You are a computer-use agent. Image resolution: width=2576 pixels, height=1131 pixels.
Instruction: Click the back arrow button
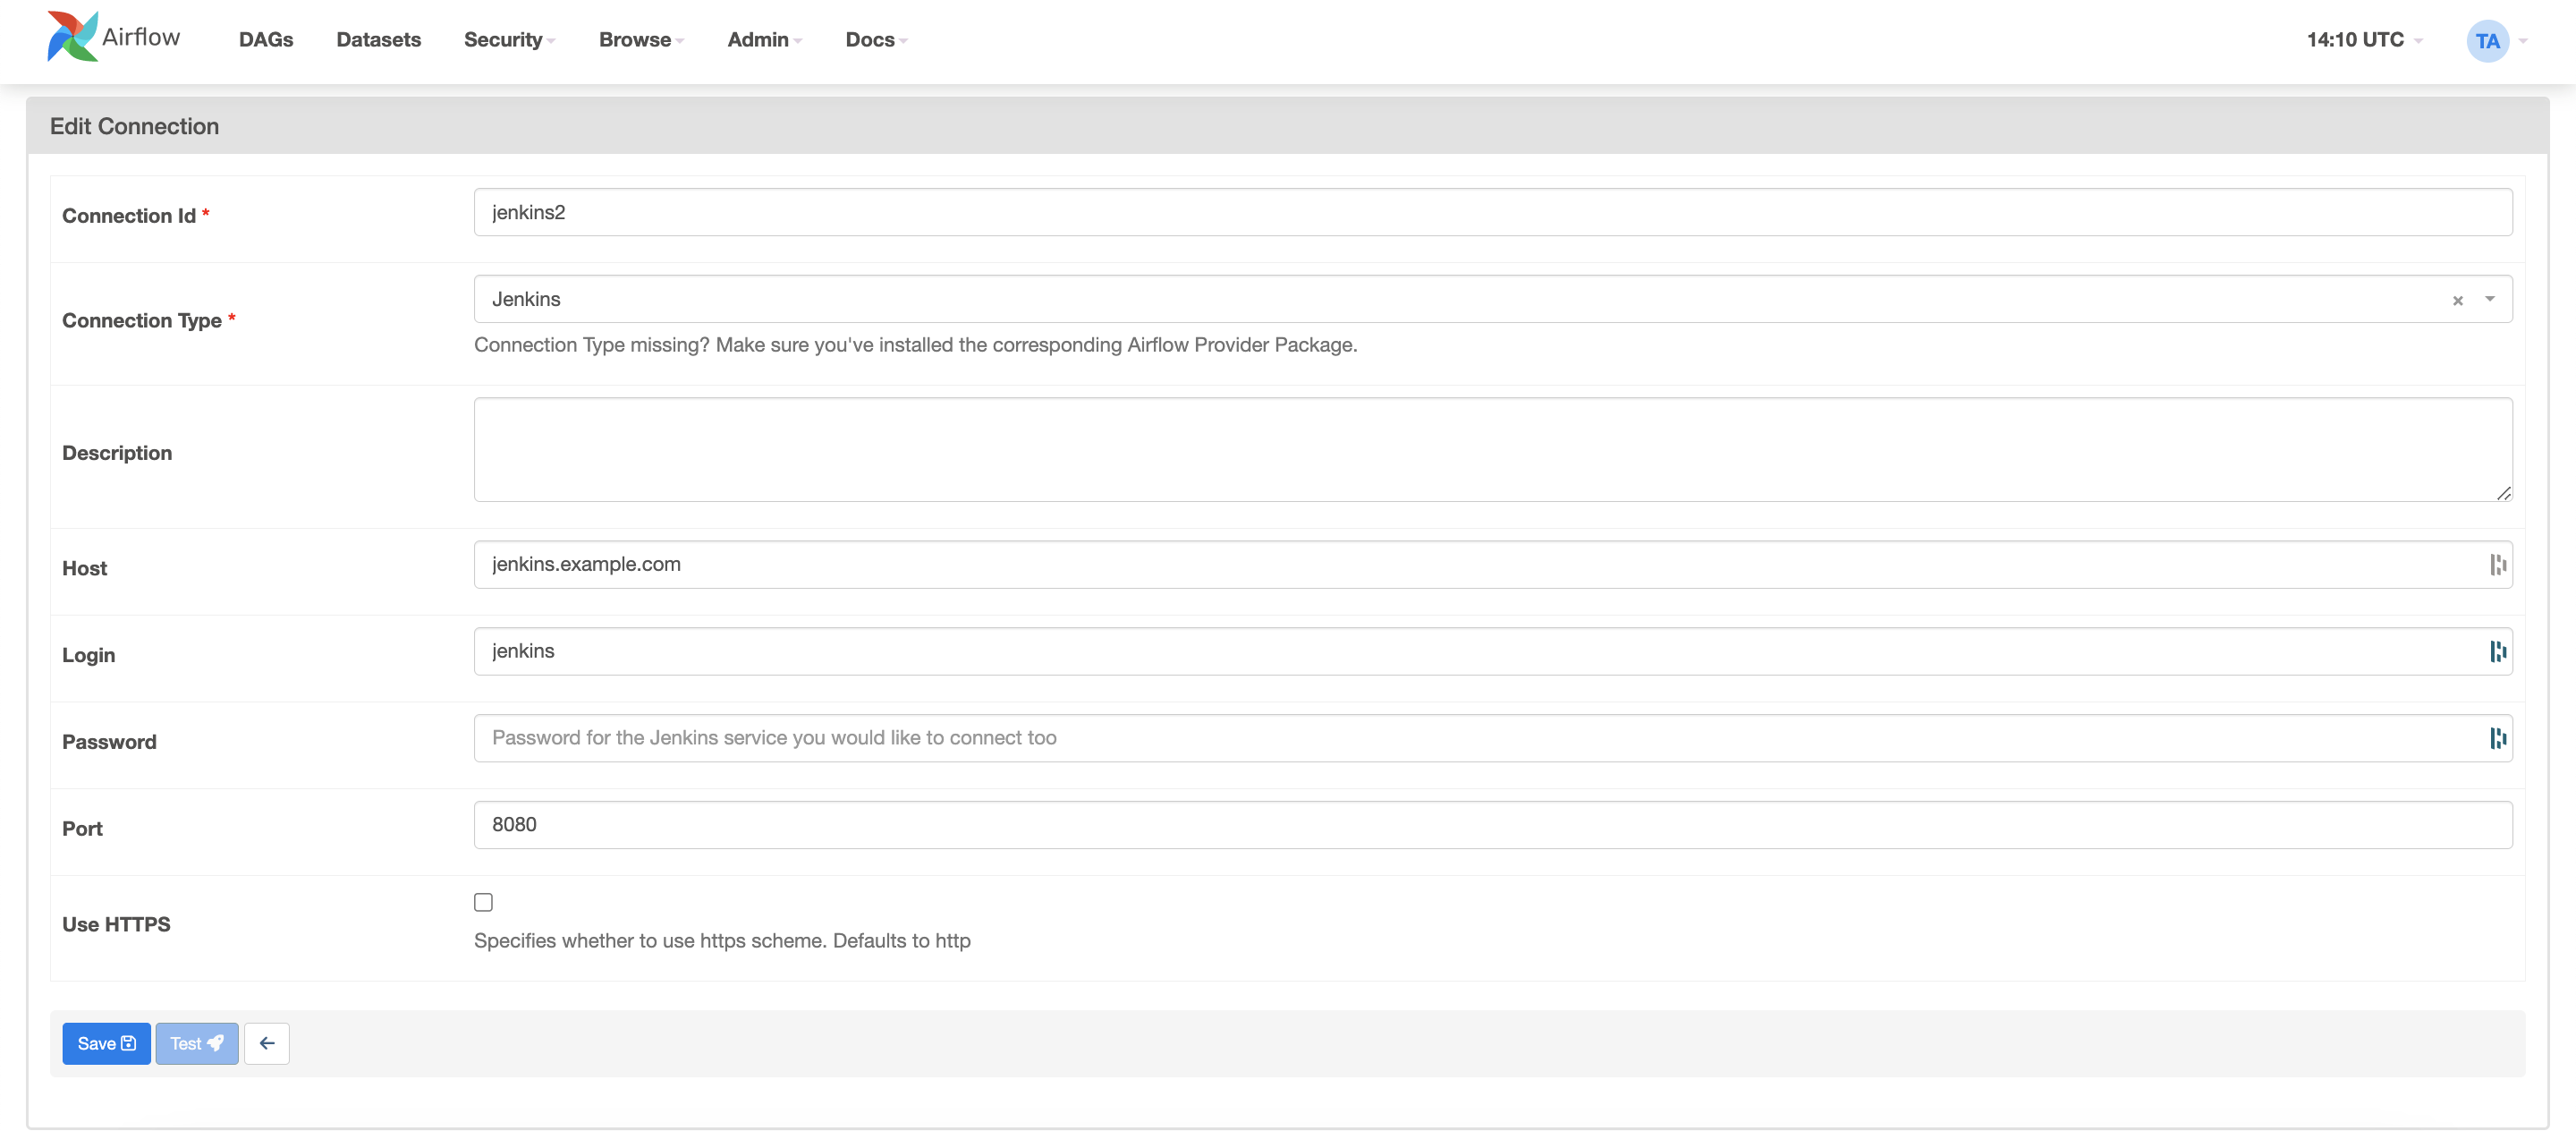click(267, 1043)
